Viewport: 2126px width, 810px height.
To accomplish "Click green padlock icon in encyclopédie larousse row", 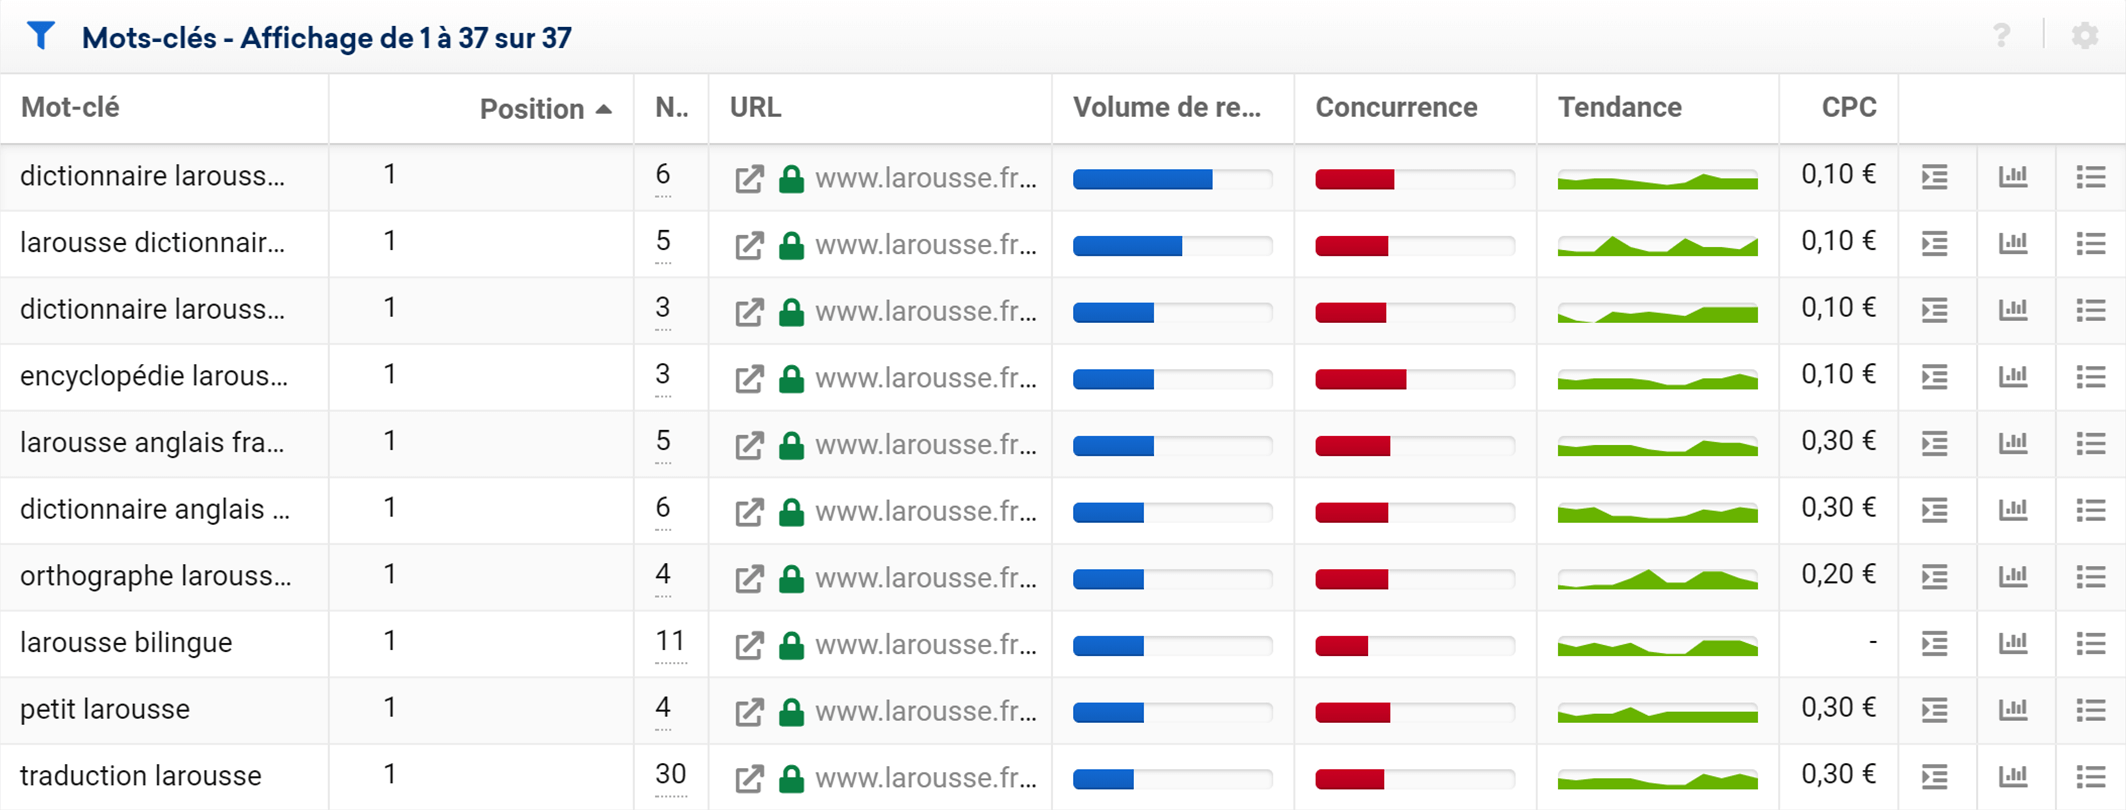I will click(791, 379).
